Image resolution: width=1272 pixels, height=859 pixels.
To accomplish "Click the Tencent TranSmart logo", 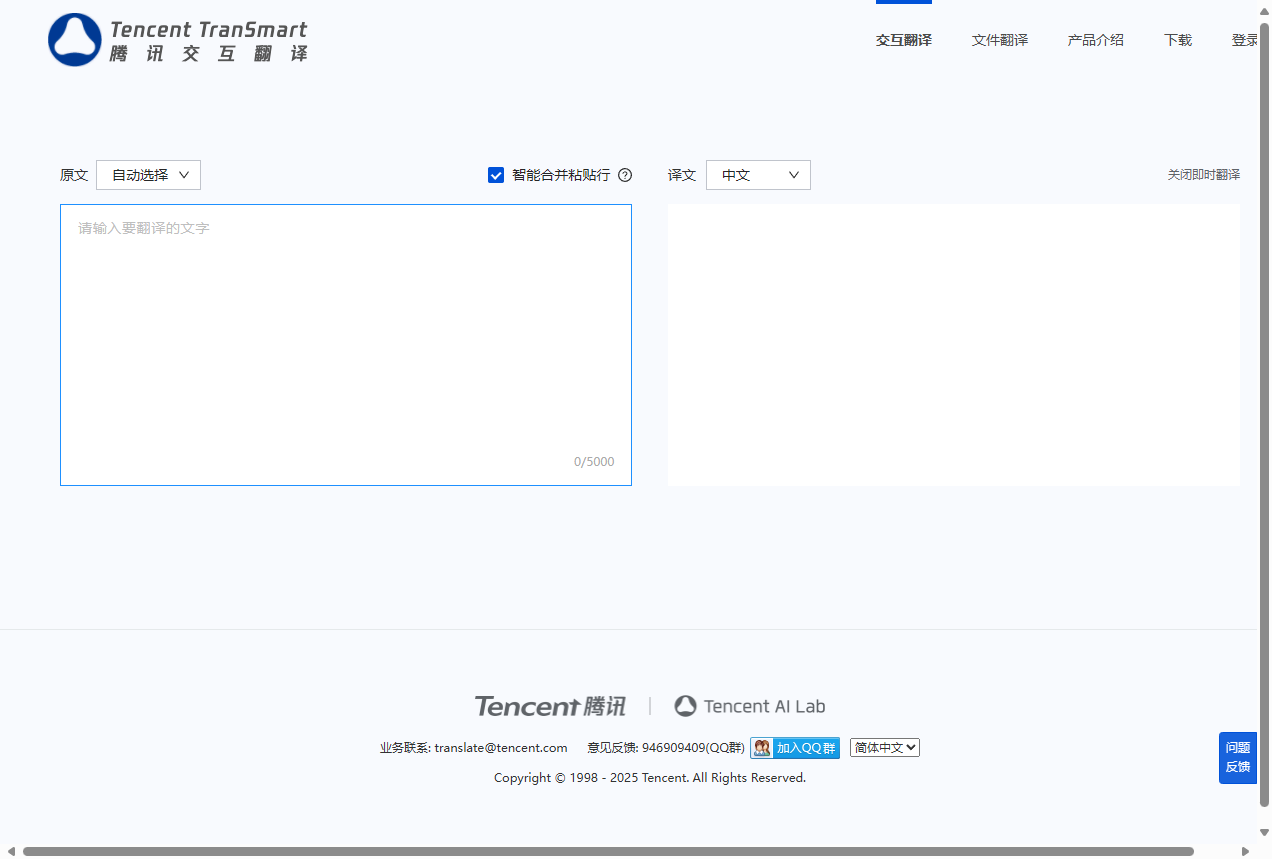I will point(176,39).
